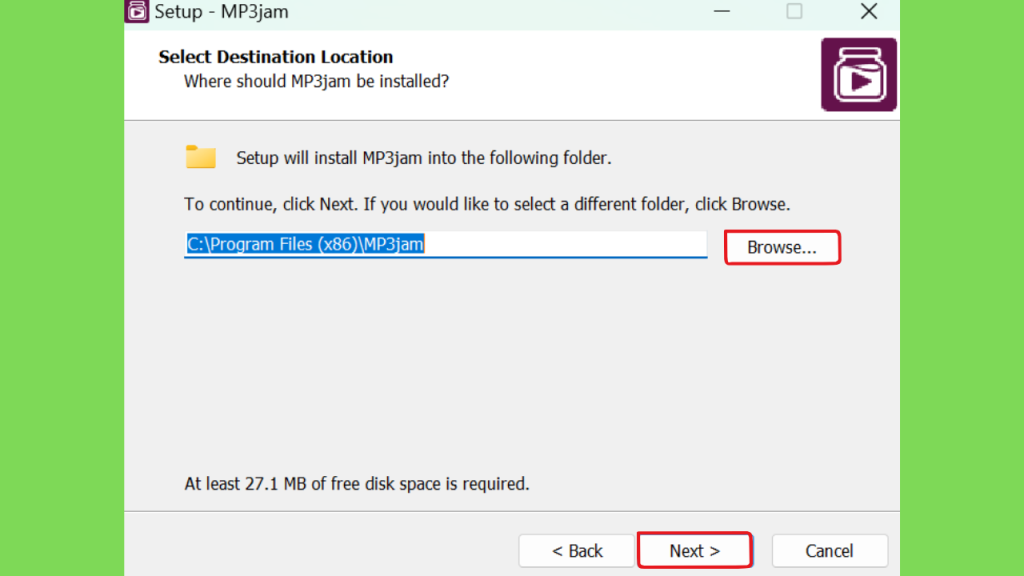Open the Browse folder dialog

[782, 248]
